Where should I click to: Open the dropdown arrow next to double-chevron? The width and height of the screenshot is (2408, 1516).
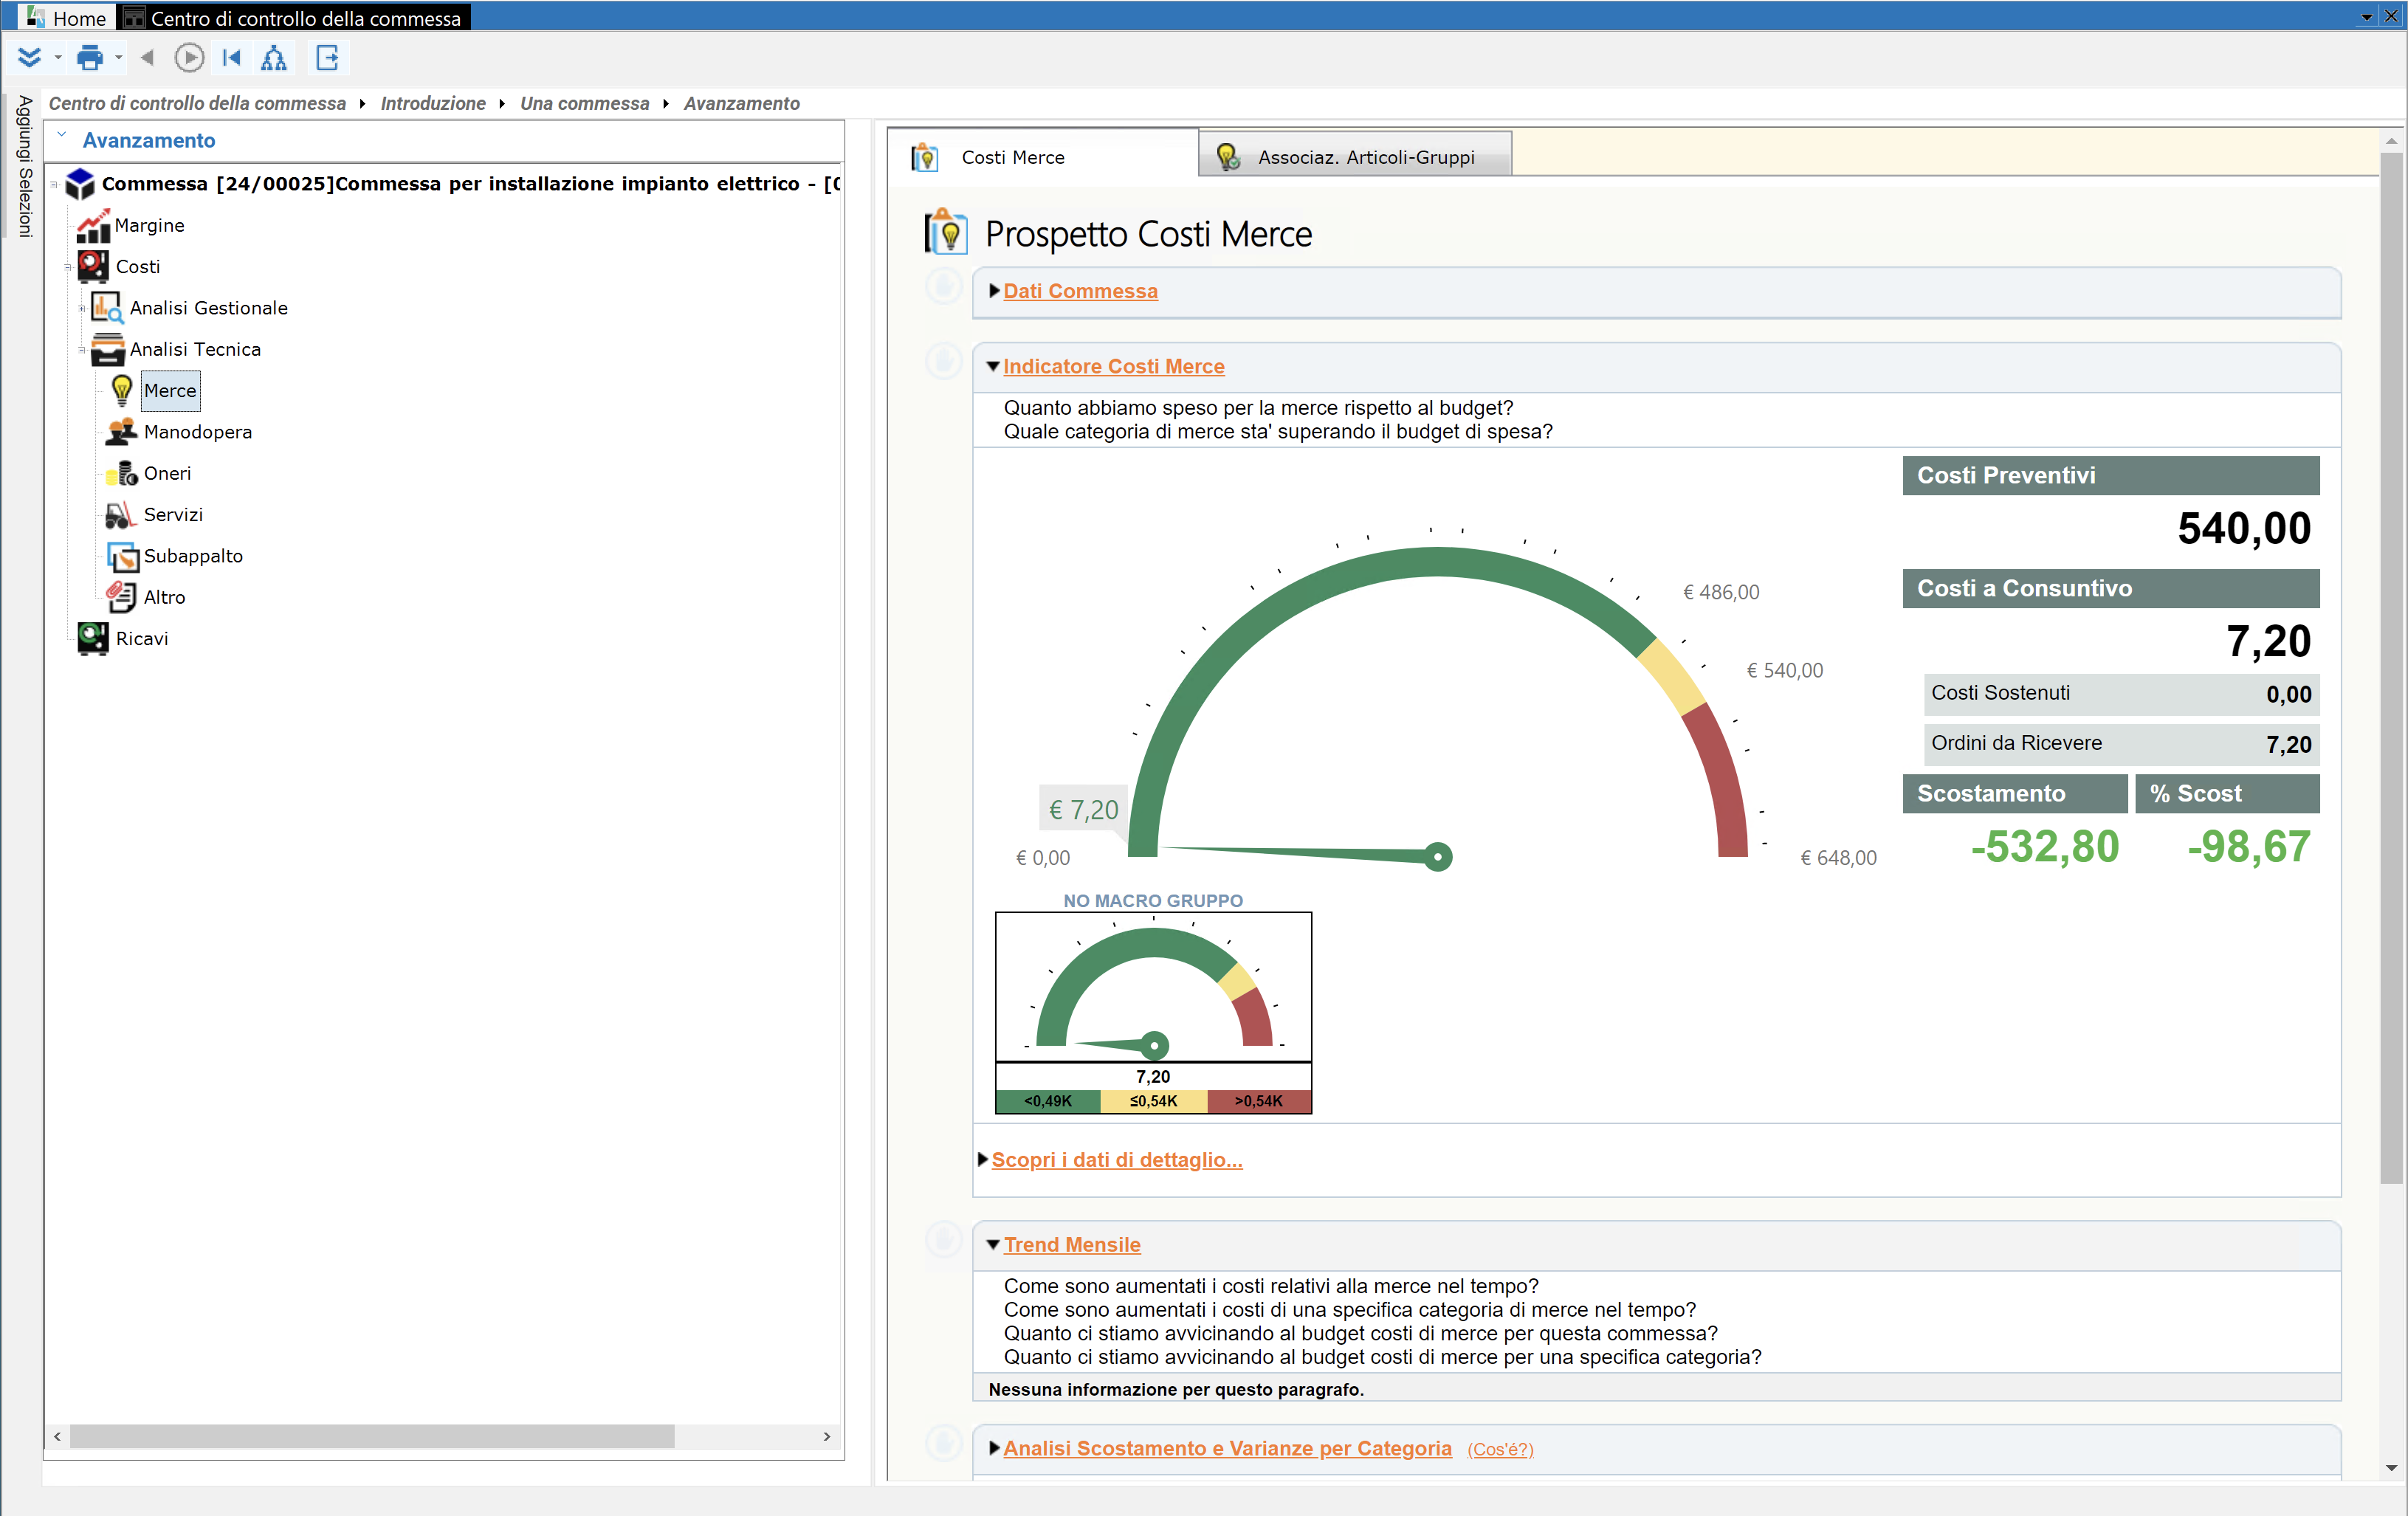58,58
